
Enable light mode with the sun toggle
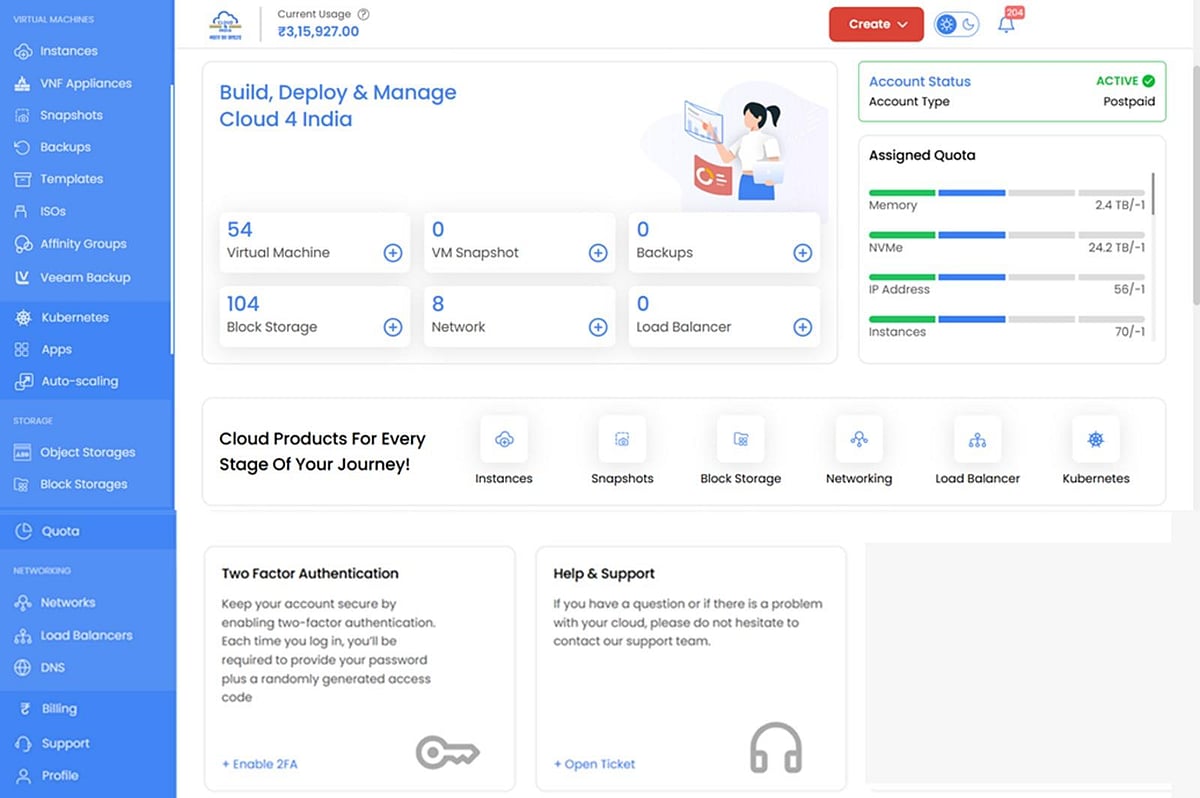(948, 23)
